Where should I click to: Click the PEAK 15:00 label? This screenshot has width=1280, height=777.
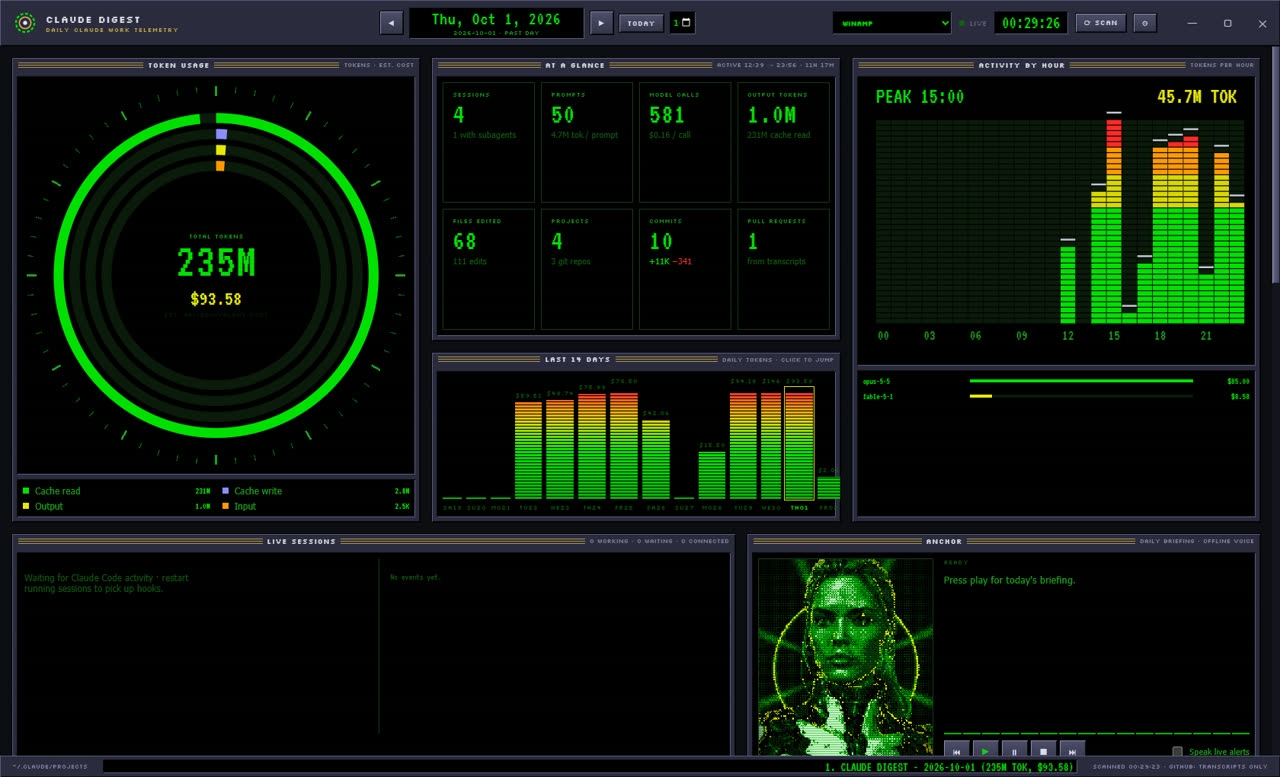919,97
